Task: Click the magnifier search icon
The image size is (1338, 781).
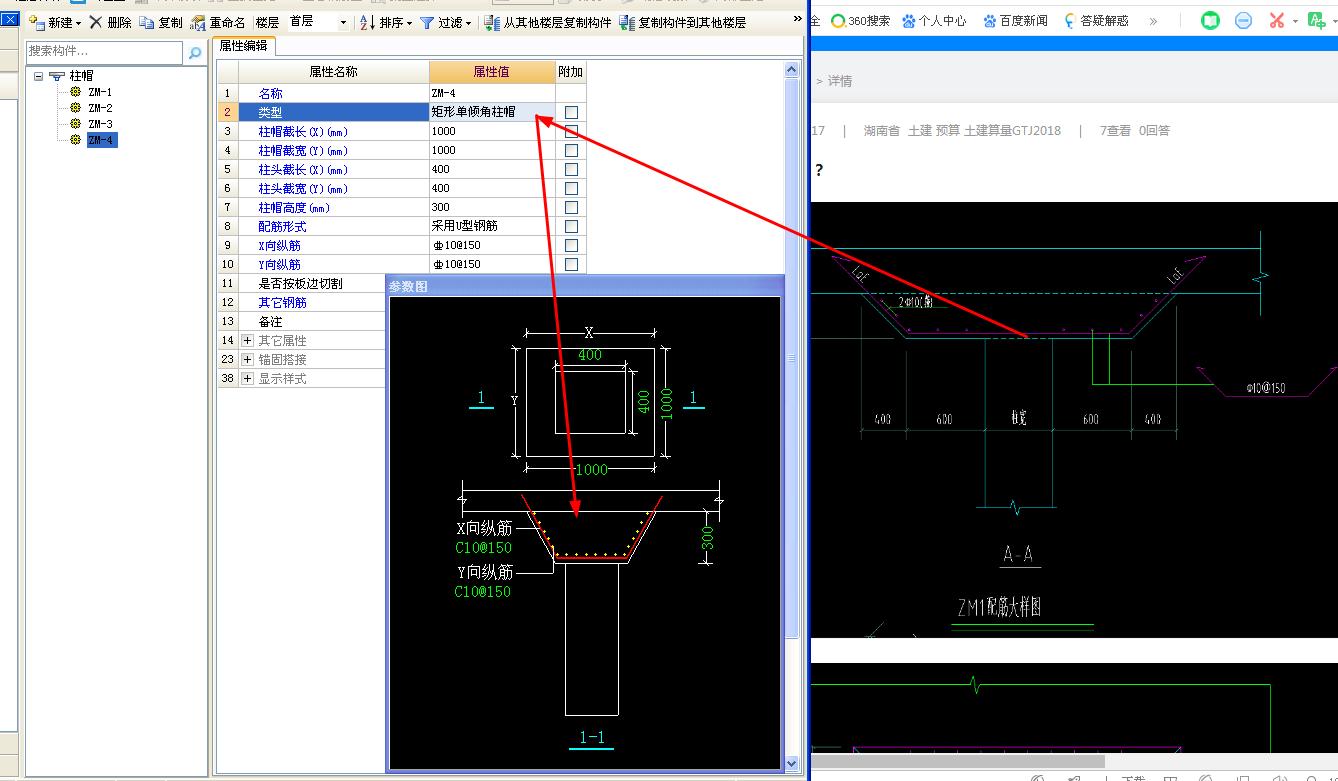Action: click(195, 52)
